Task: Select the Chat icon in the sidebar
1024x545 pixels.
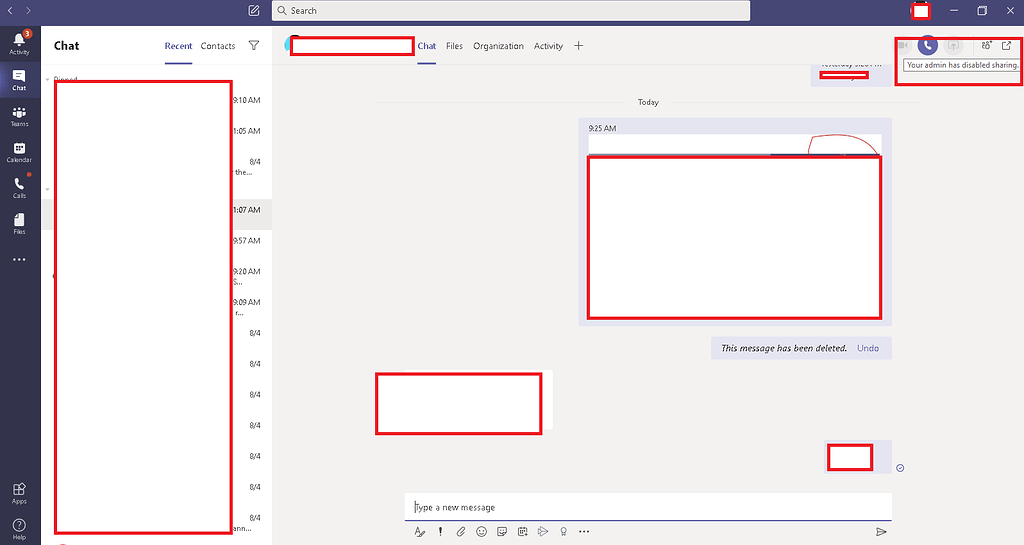Action: click(20, 80)
